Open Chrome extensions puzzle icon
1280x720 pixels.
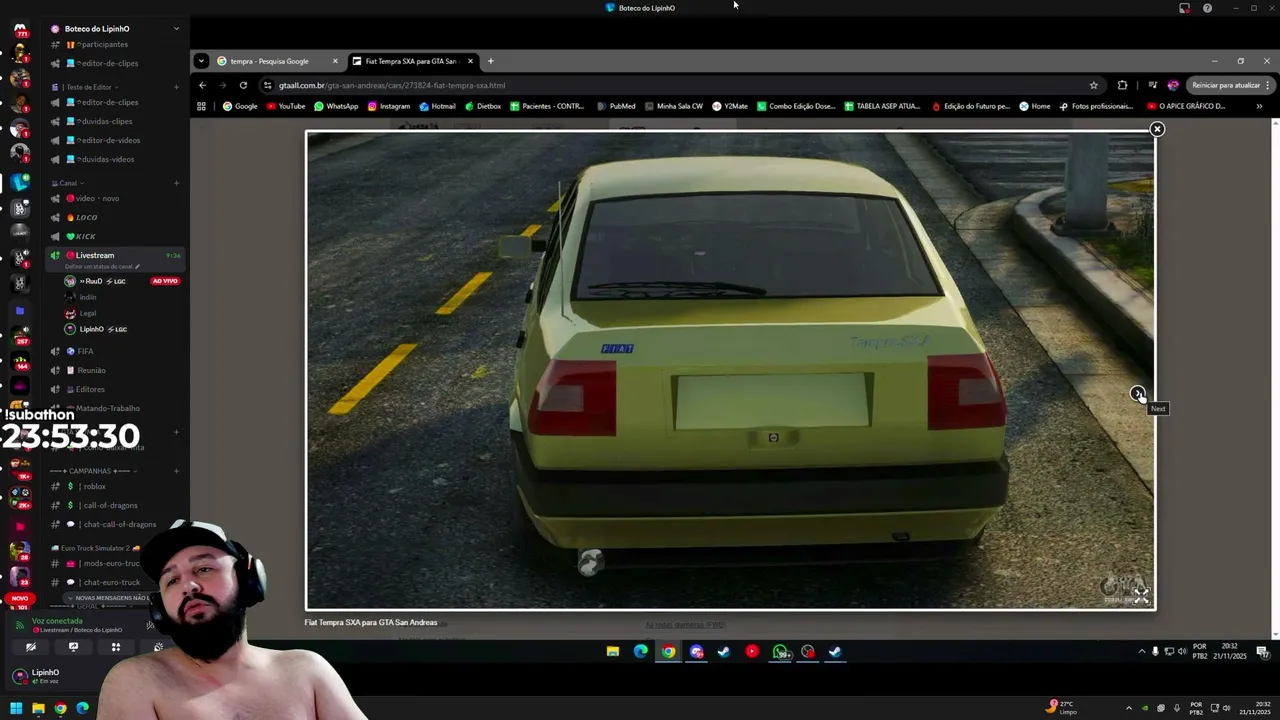point(1122,85)
